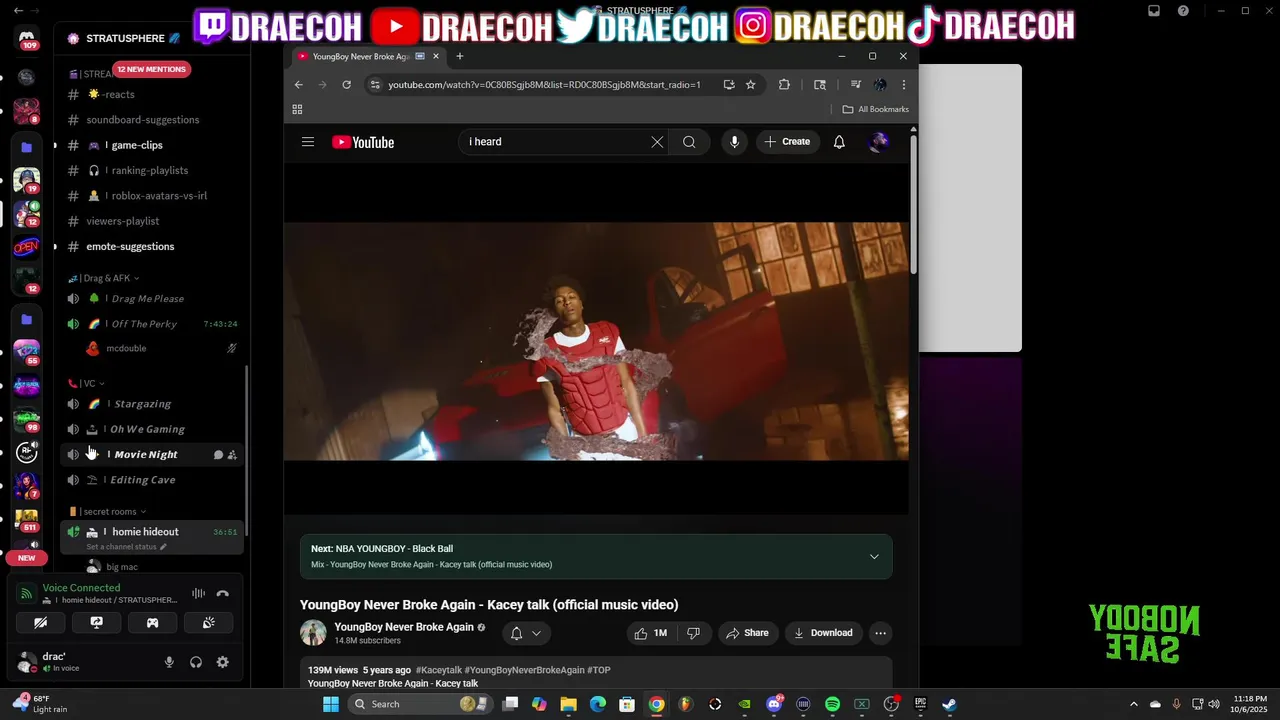Start screen share in Discord voice panel
This screenshot has width=1280, height=720.
[x=96, y=622]
